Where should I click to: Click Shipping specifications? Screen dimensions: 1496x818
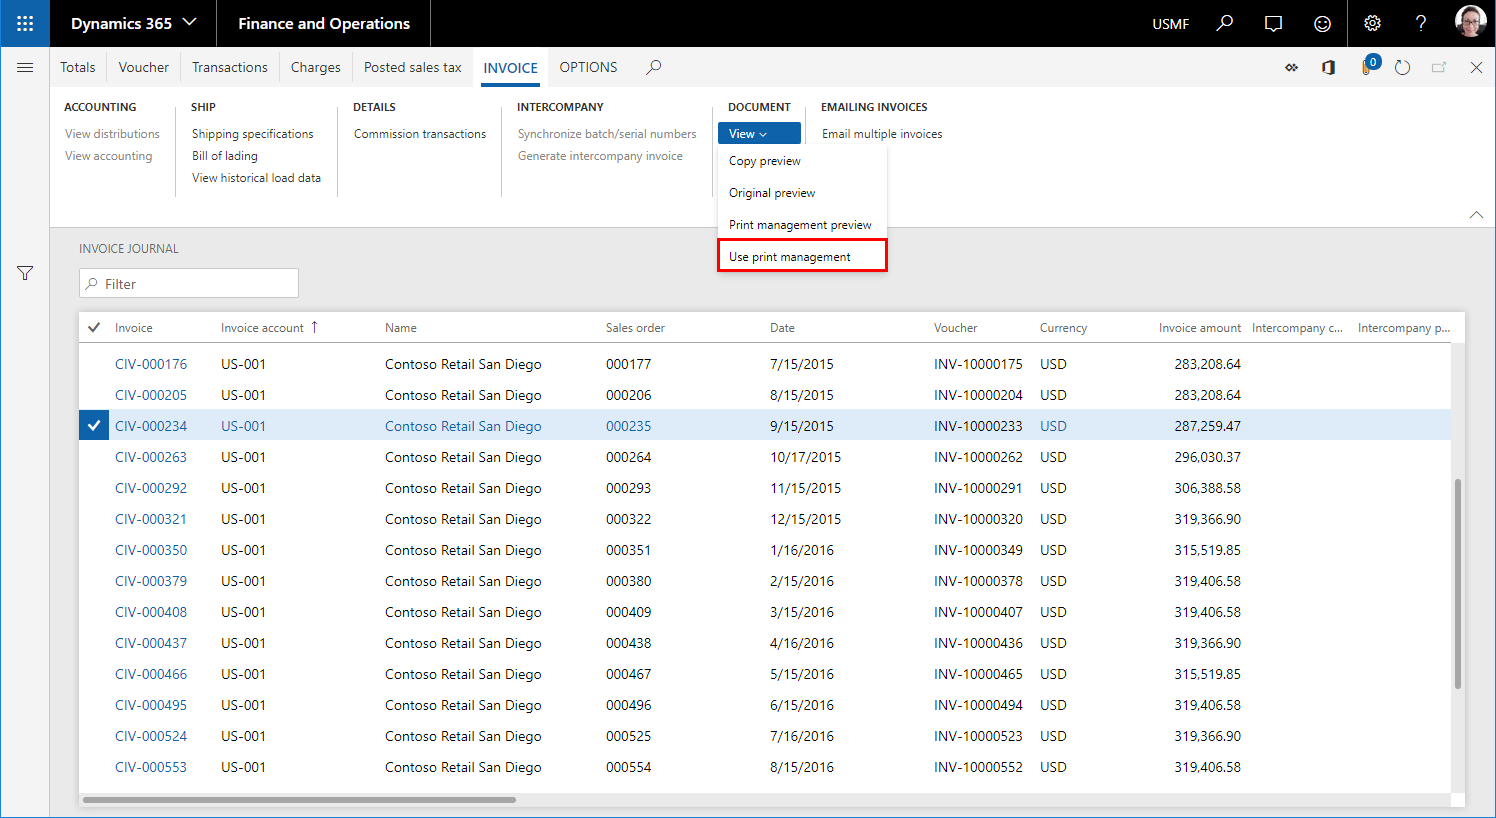[252, 134]
